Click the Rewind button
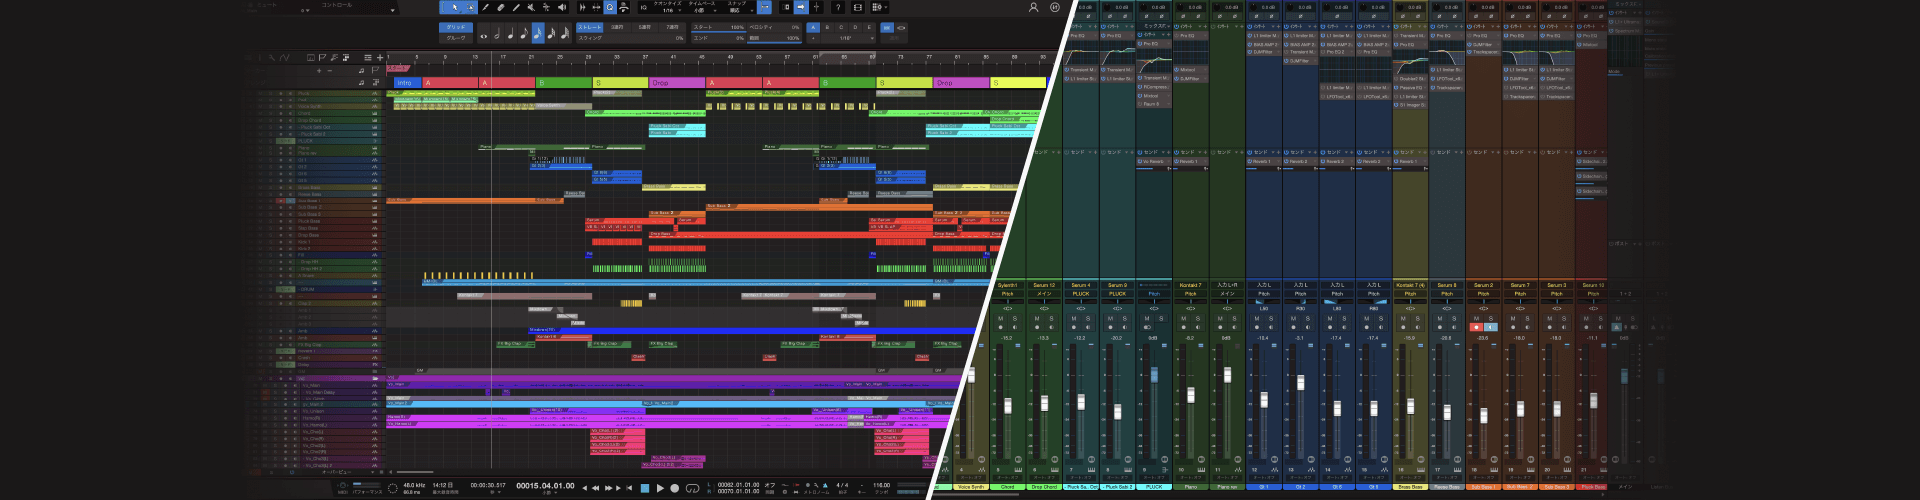 click(x=596, y=488)
